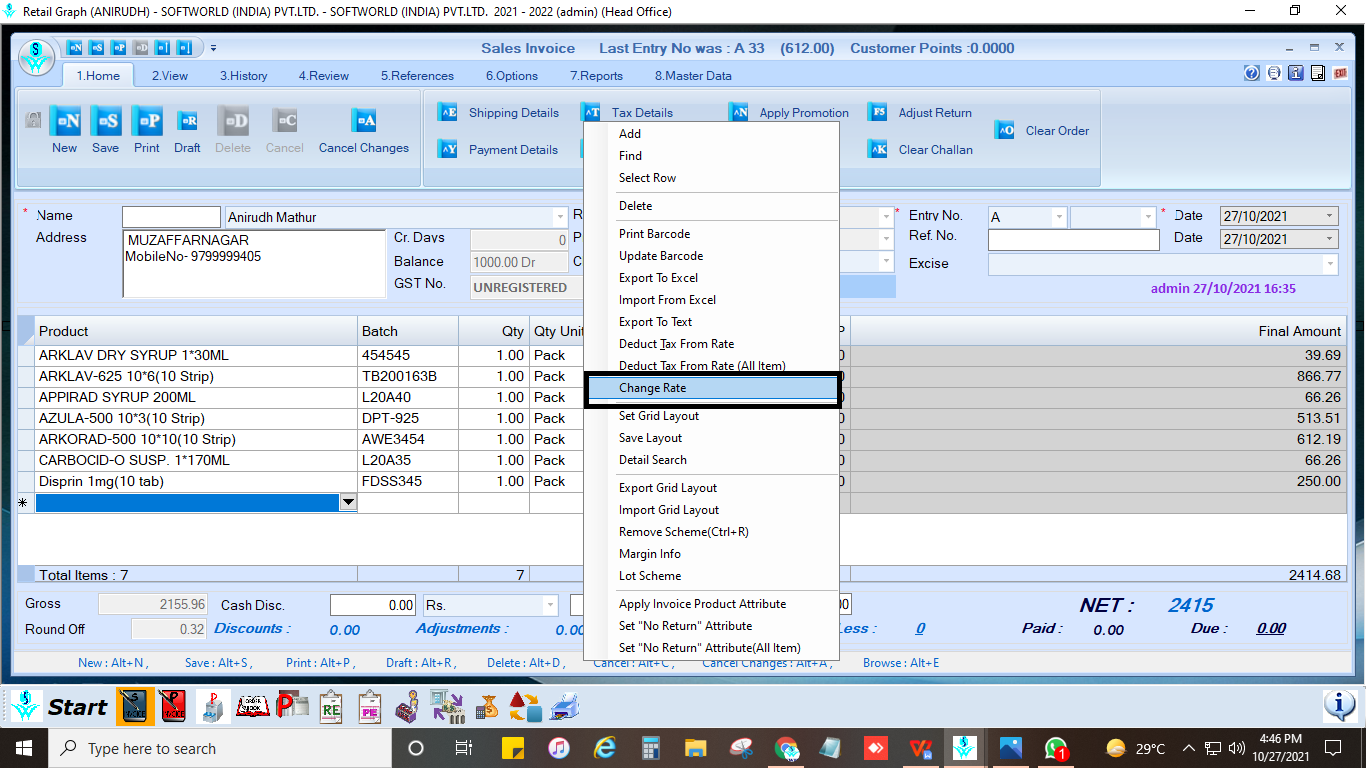Screen dimensions: 1366x768
Task: Switch to the 3.History tab
Action: click(x=244, y=75)
